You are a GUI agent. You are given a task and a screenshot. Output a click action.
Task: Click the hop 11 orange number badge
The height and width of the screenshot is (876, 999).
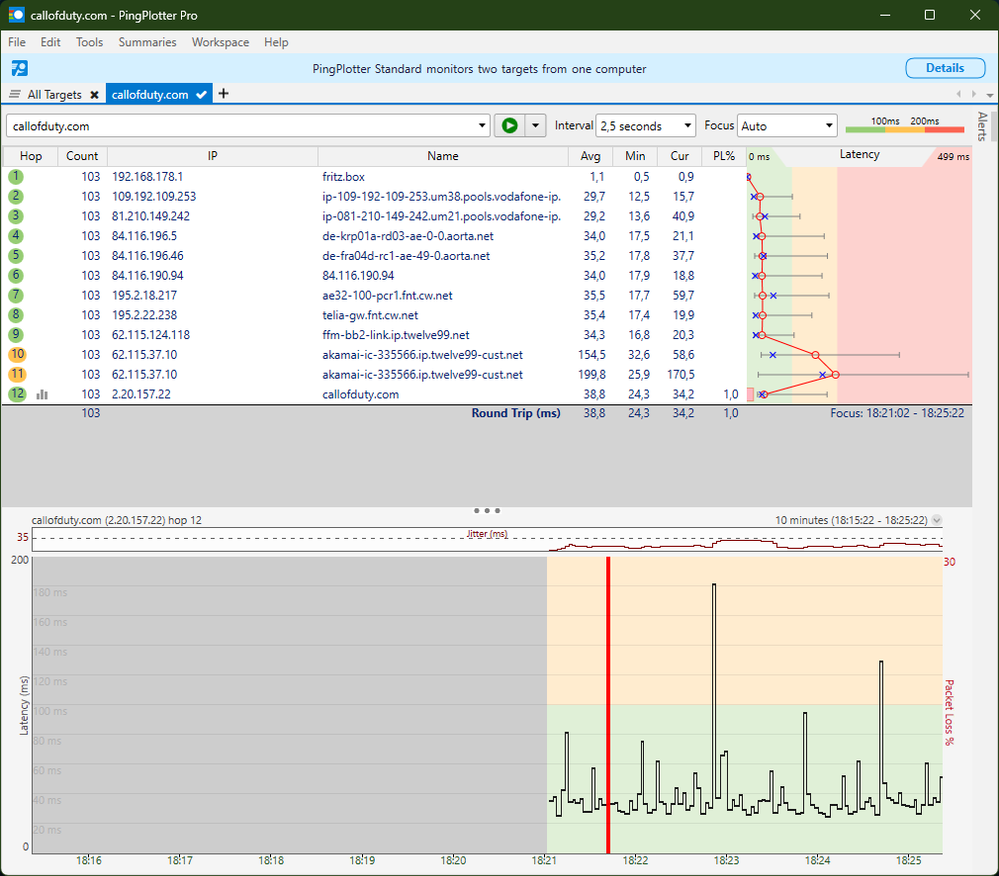(x=17, y=375)
